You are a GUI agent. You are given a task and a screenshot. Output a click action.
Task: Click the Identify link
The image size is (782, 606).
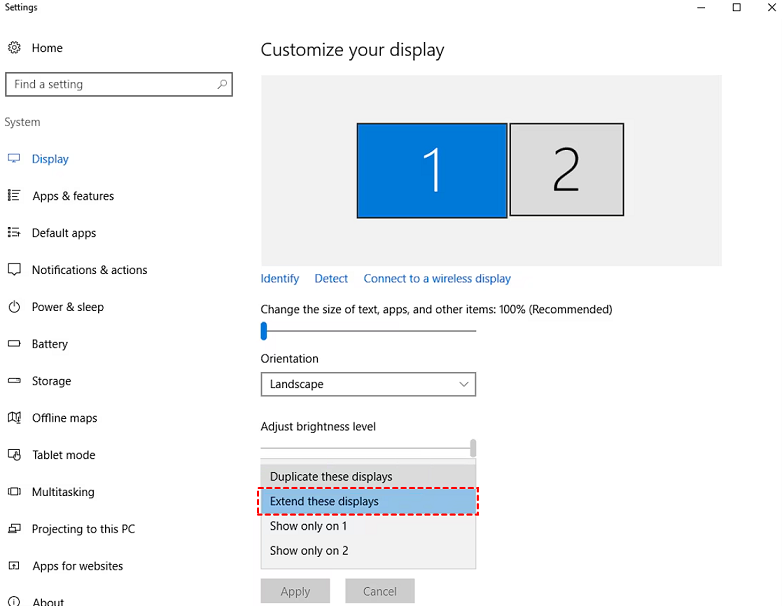click(x=280, y=279)
